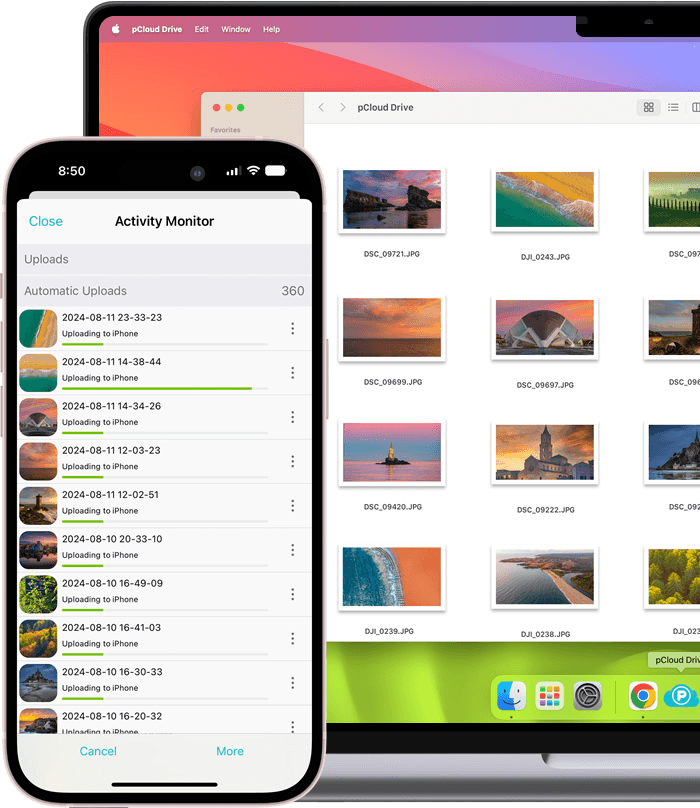Open the Apple menu
Viewport: 700px width, 808px height.
coord(116,30)
